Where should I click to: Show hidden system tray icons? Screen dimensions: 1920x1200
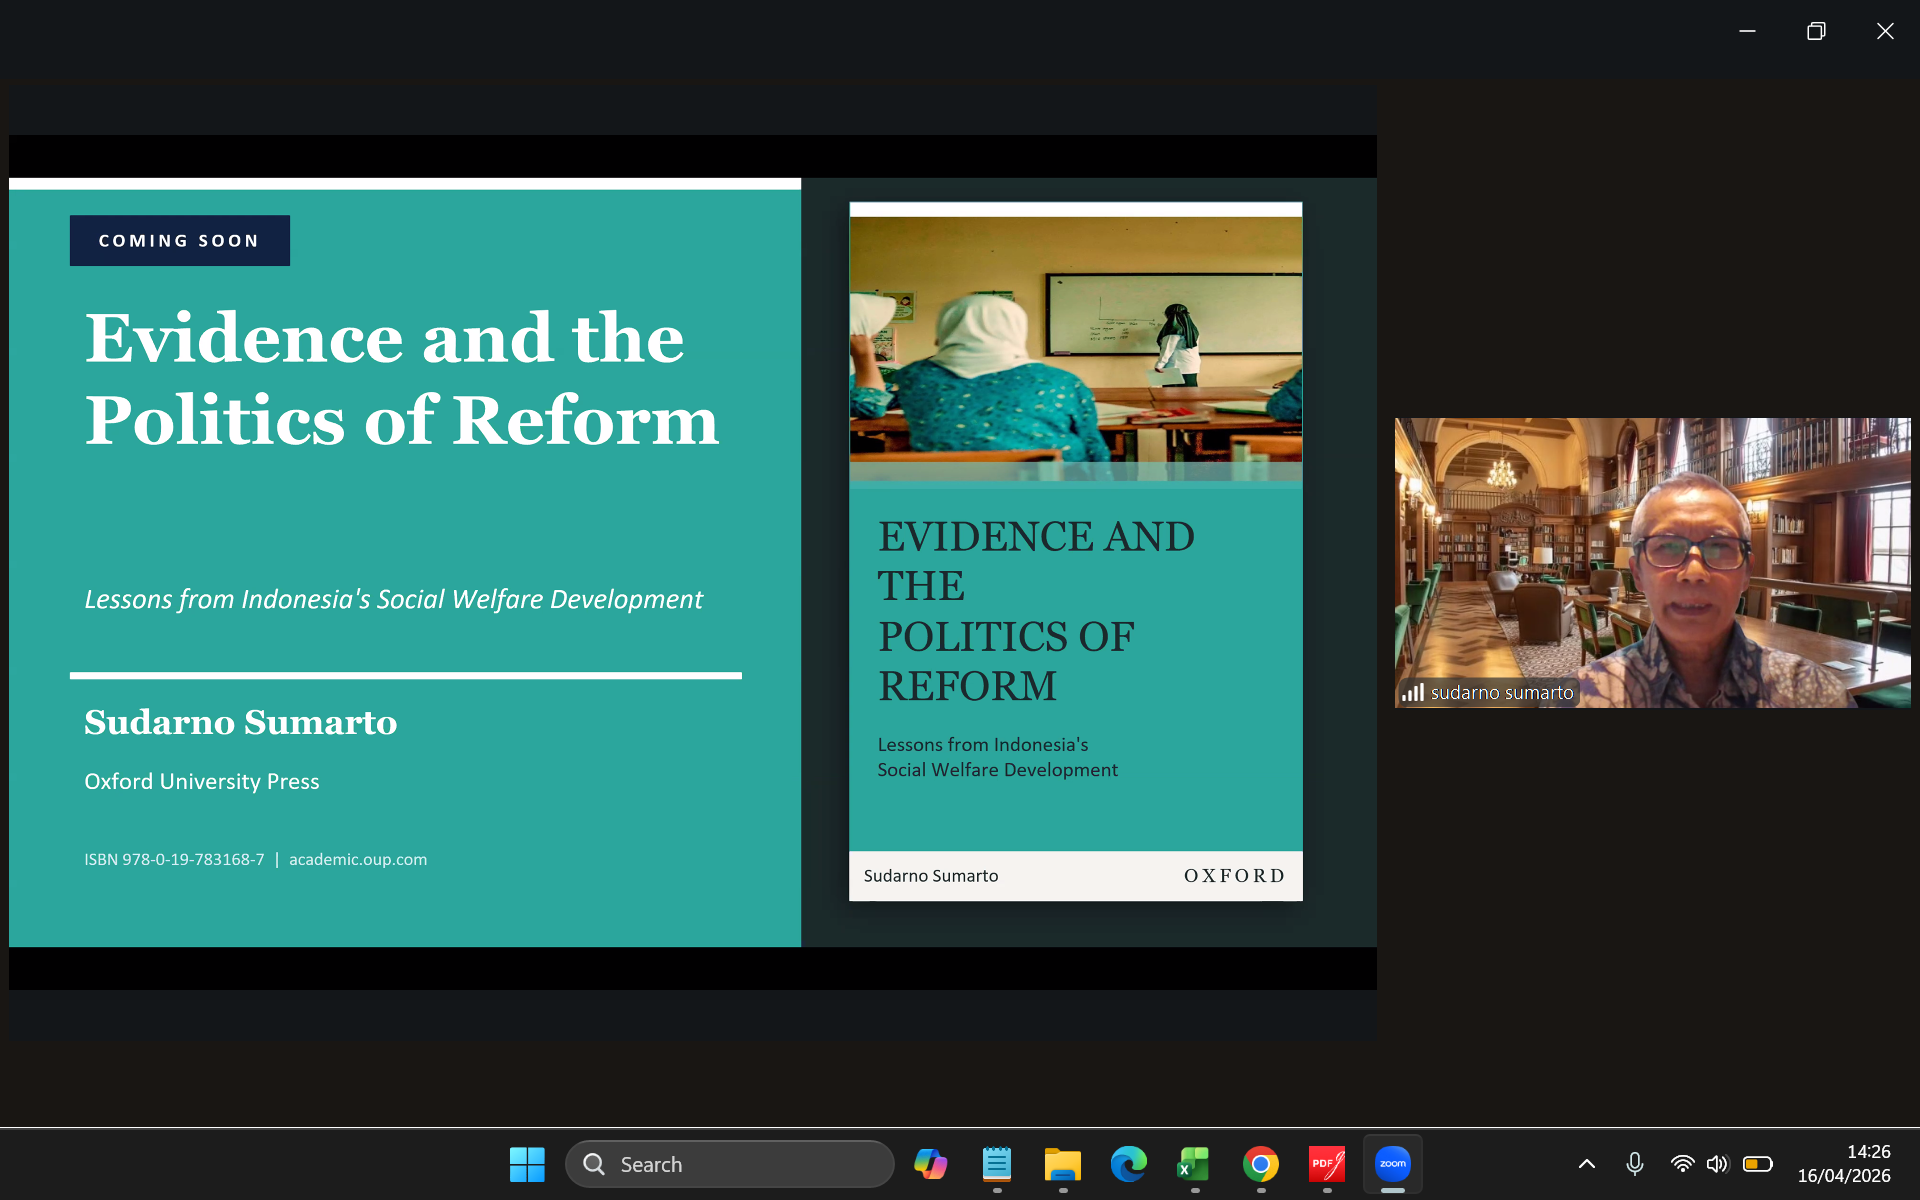point(1587,1164)
